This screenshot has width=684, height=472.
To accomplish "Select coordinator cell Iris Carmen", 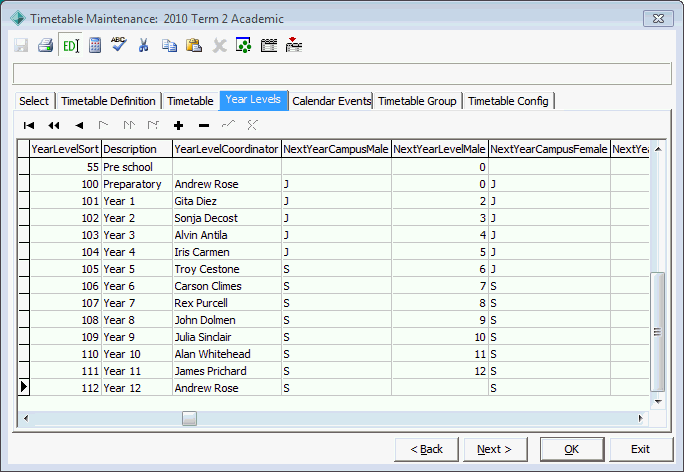I will tap(227, 252).
